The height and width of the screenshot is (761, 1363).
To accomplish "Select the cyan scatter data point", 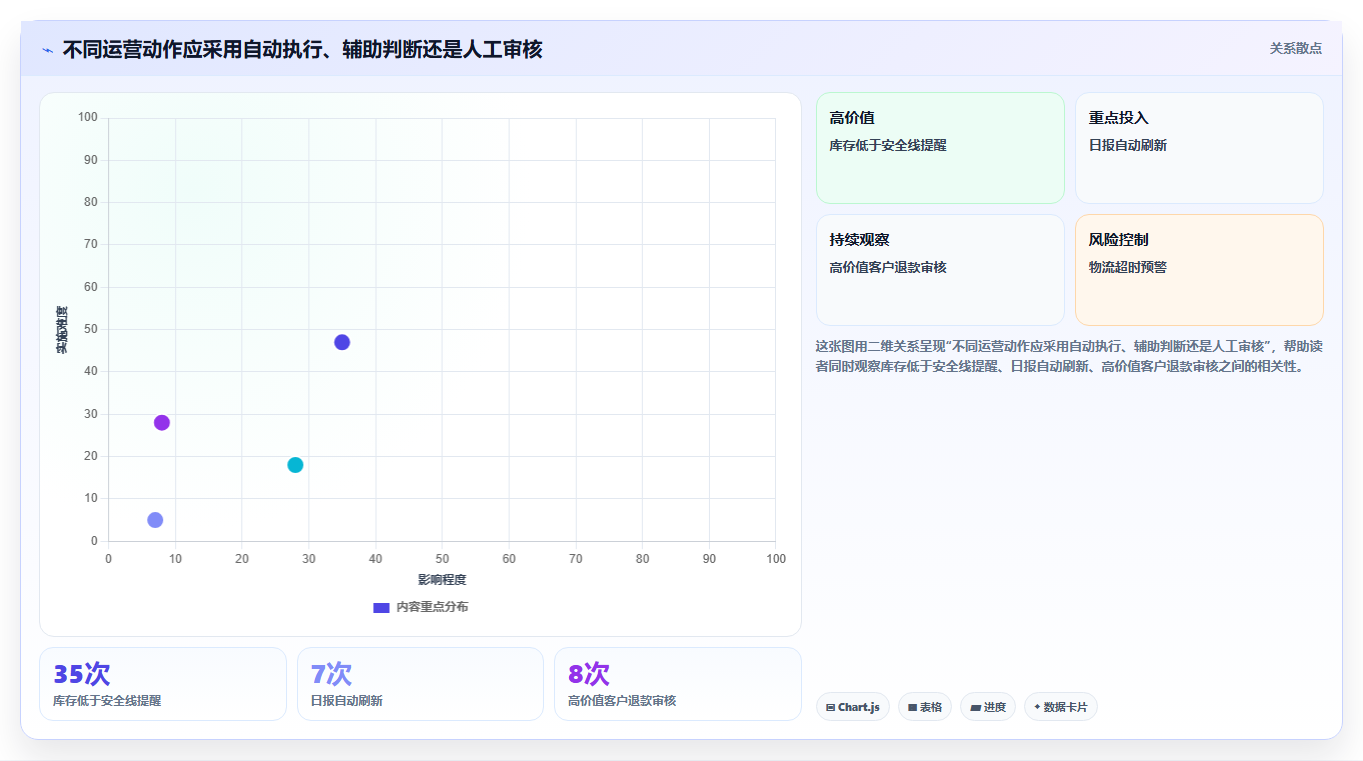I will 295,465.
